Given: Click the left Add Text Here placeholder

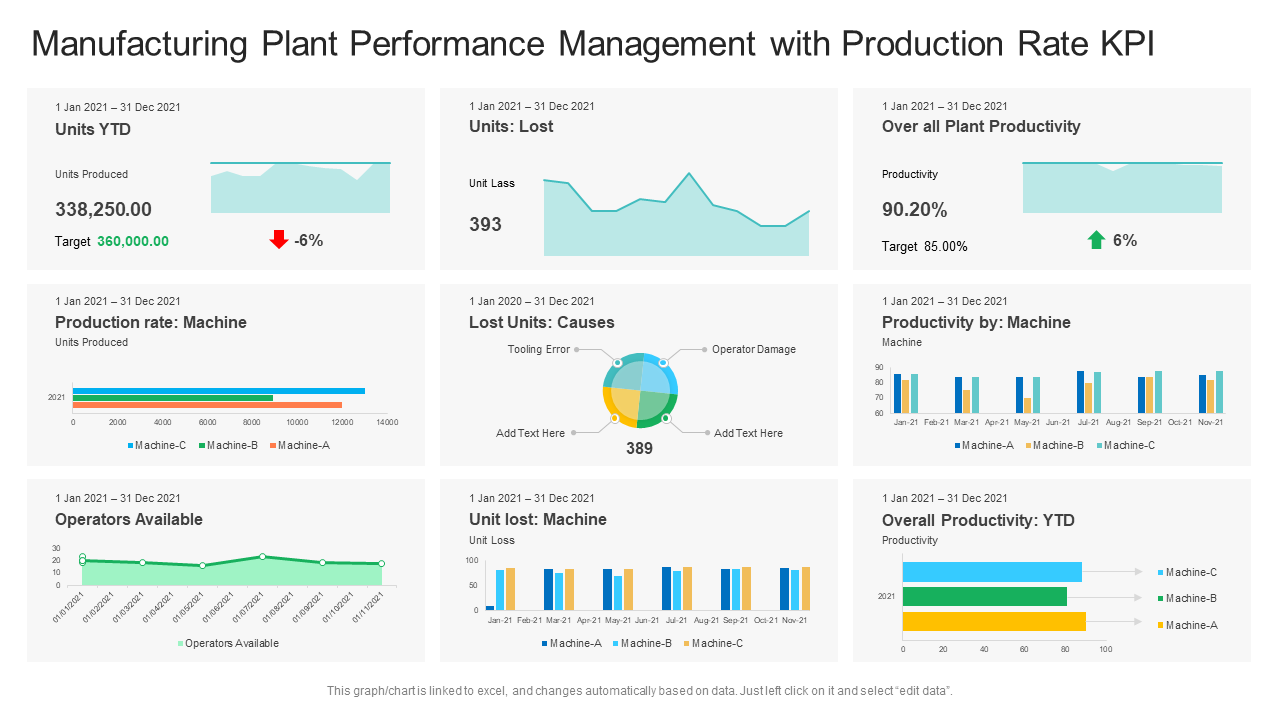Looking at the screenshot, I should (x=531, y=433).
